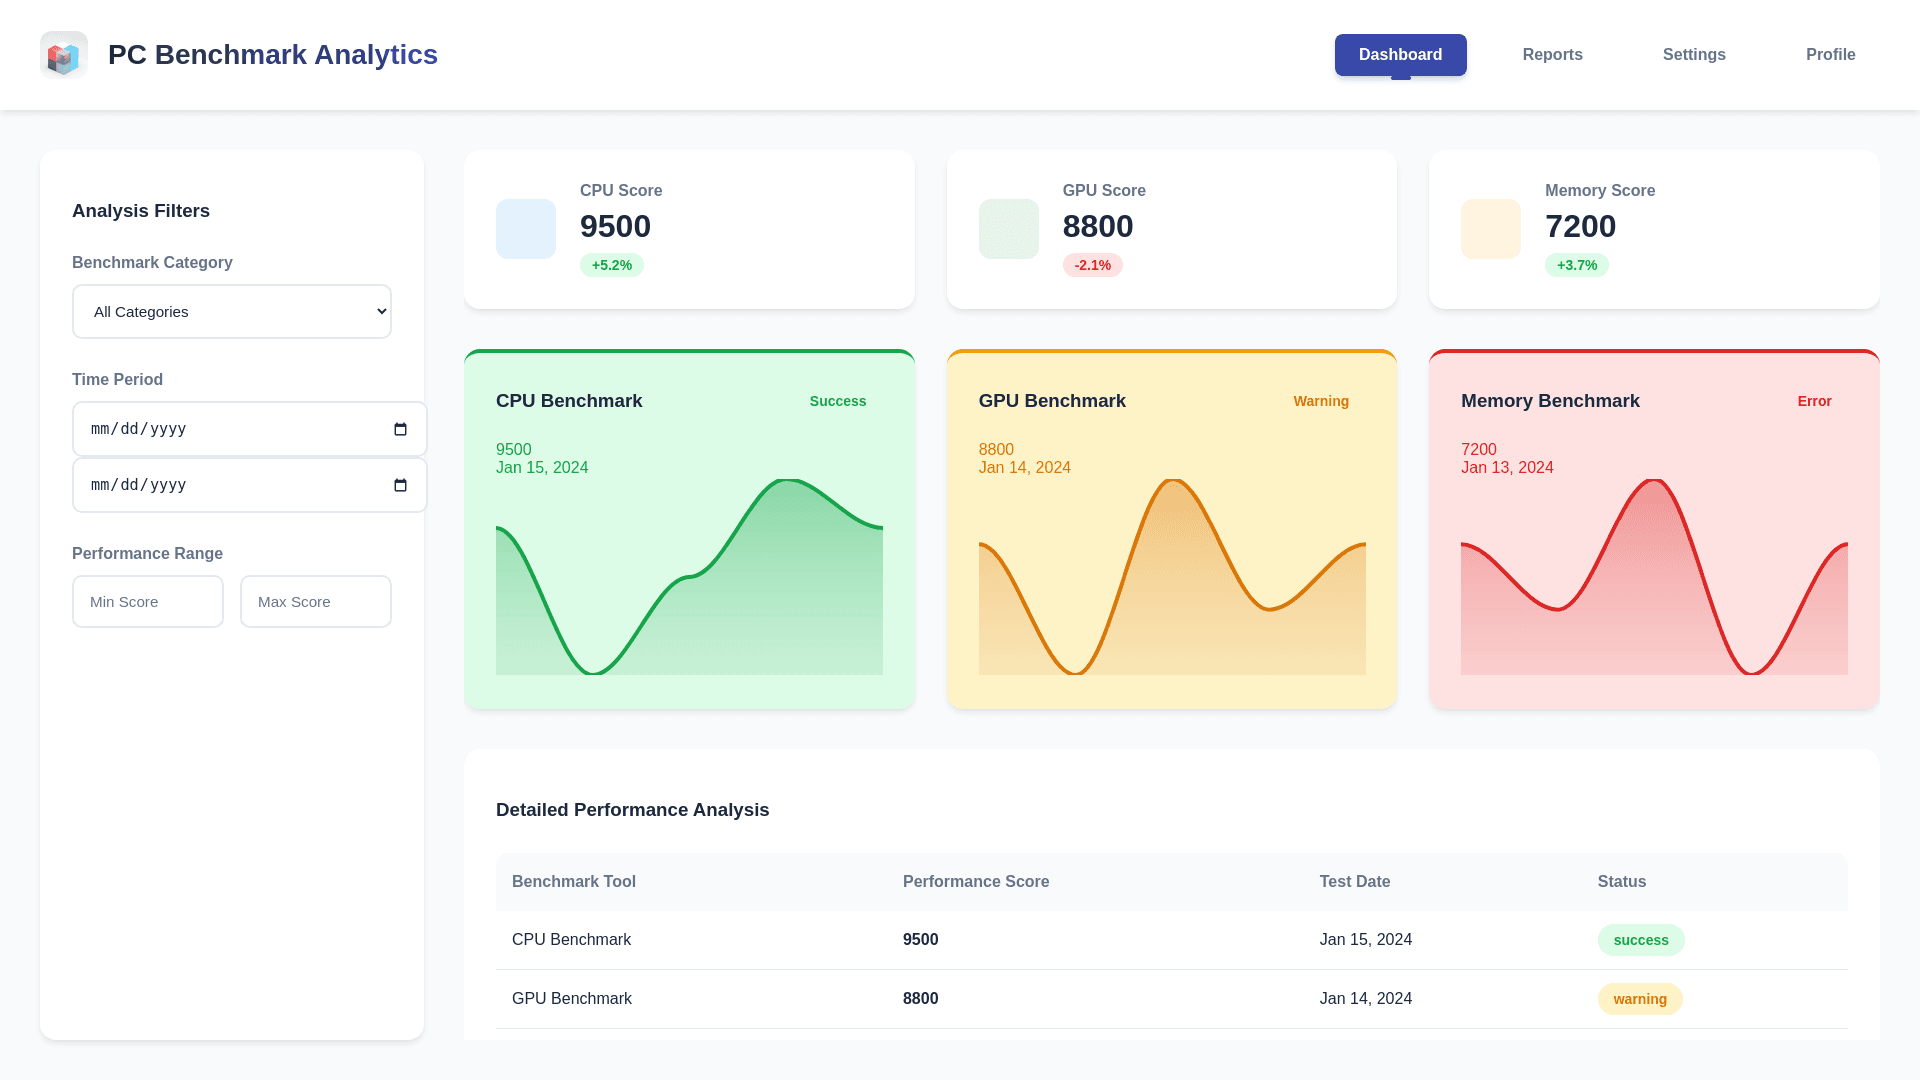Focus the Min Score input field
The image size is (1920, 1080).
pyautogui.click(x=148, y=602)
